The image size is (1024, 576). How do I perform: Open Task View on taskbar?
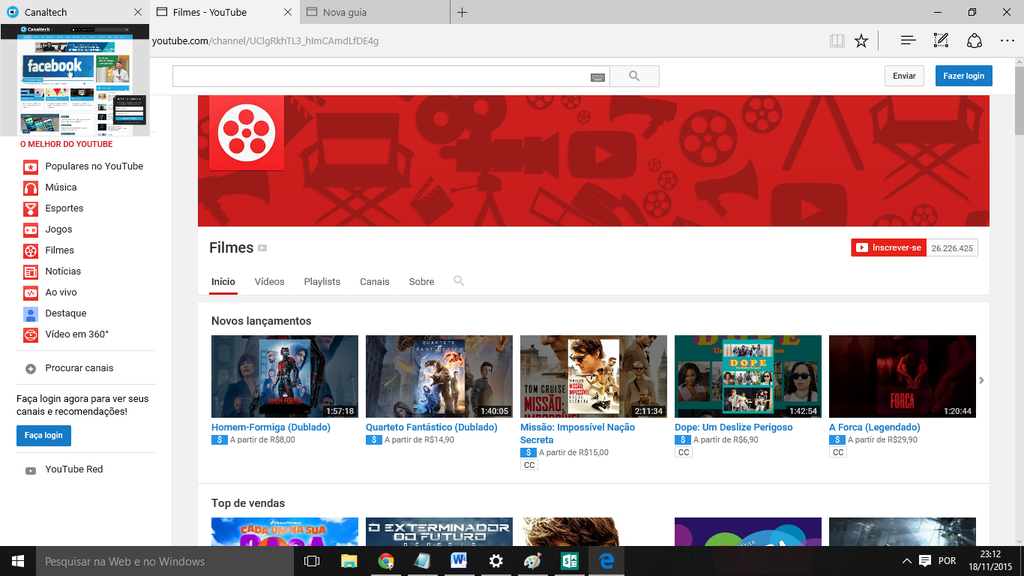[312, 561]
